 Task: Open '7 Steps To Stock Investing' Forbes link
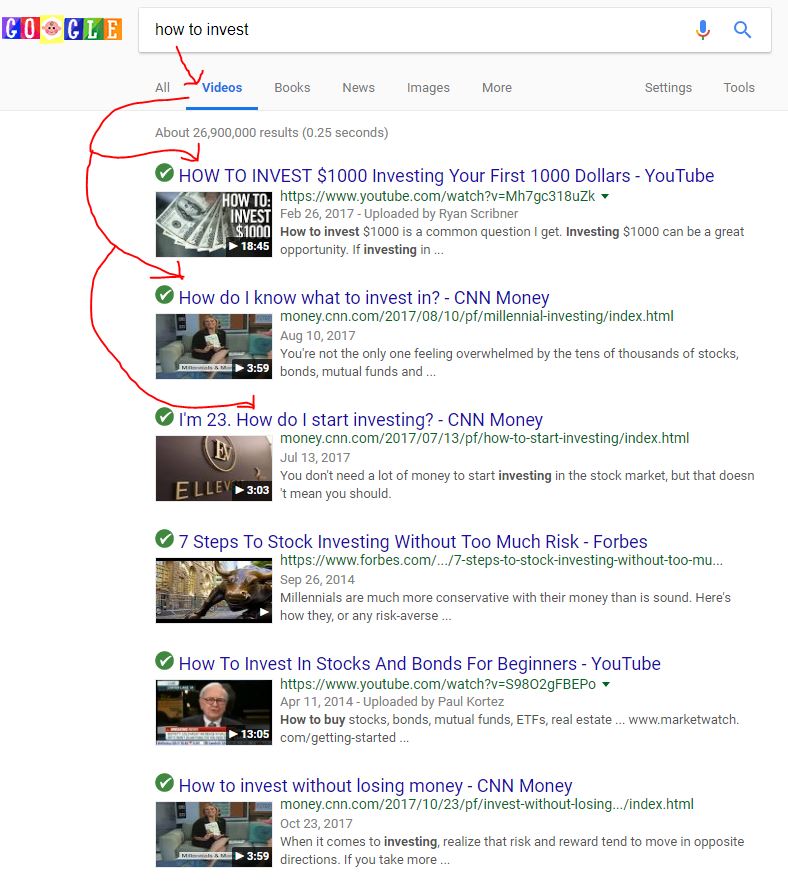click(413, 542)
